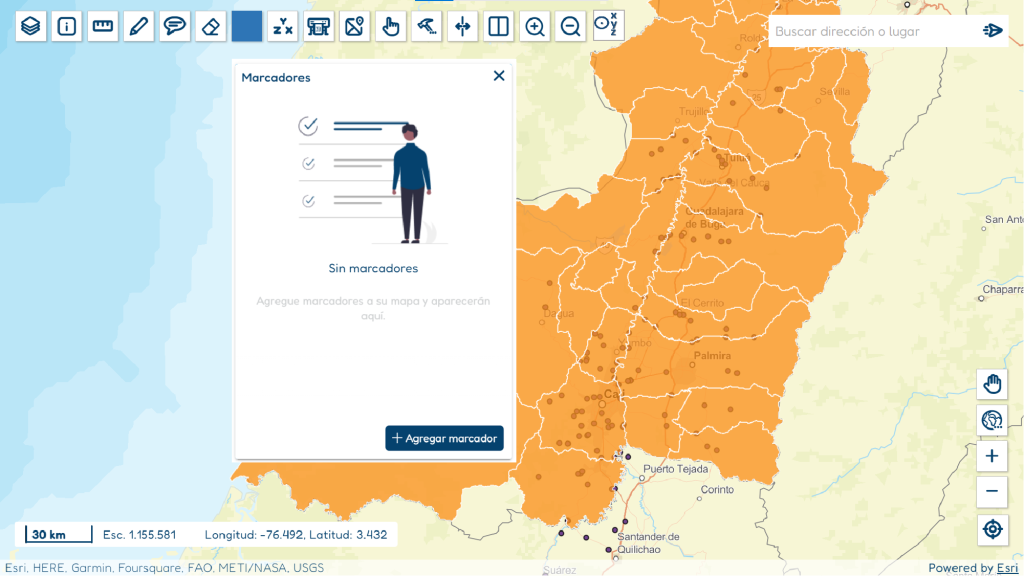The width and height of the screenshot is (1024, 576).
Task: Enable the pan hand map control
Action: click(x=992, y=384)
